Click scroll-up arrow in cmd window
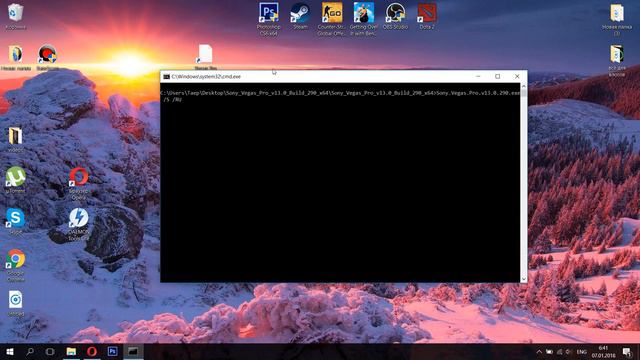 coord(524,86)
